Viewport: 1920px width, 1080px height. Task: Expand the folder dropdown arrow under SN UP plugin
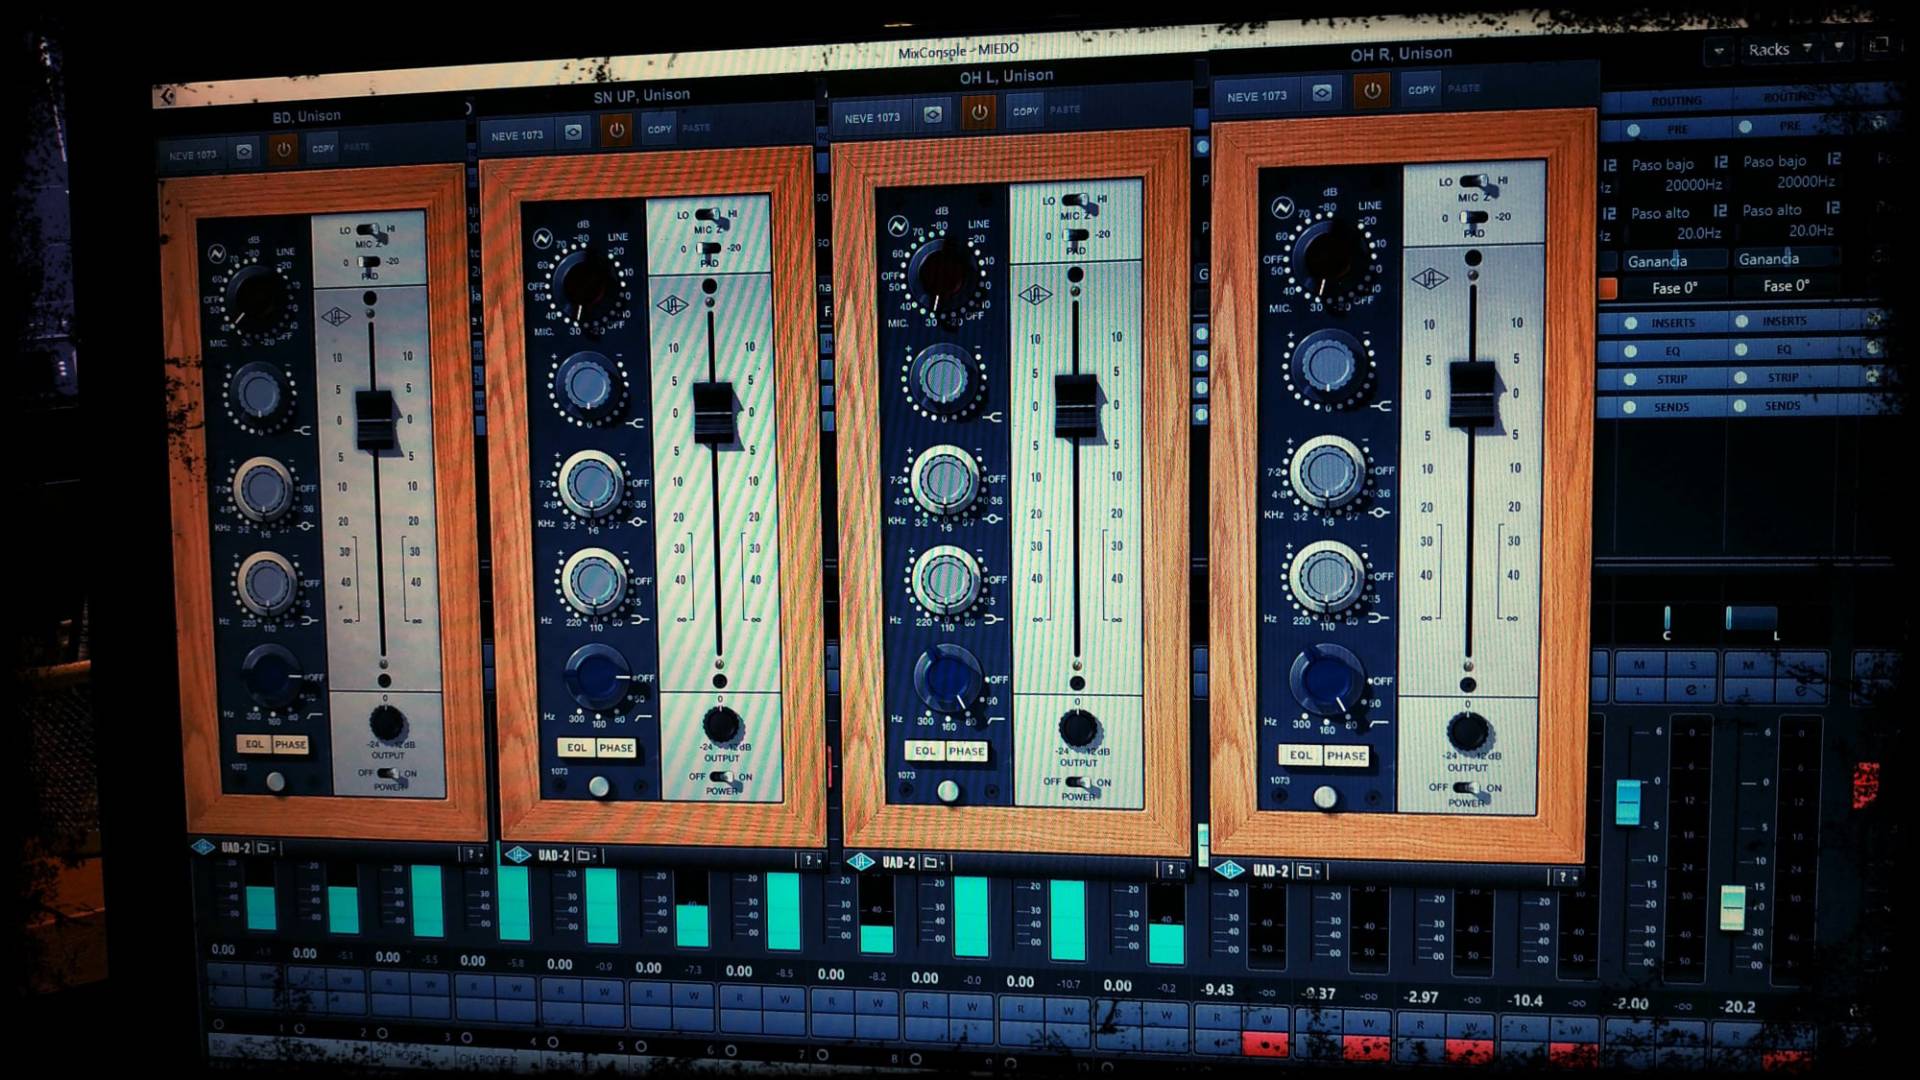click(x=596, y=856)
